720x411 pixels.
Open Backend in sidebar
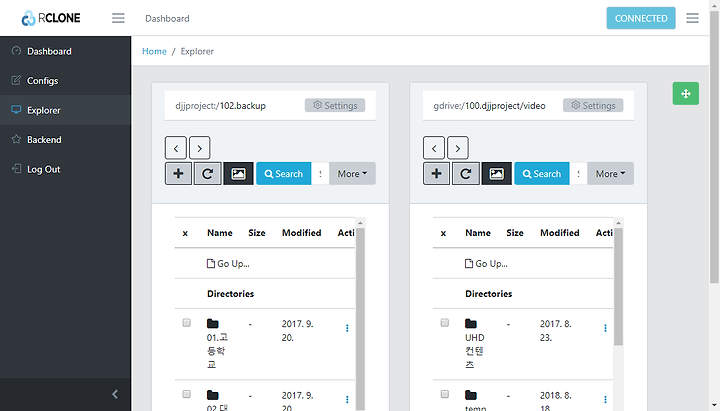65,139
